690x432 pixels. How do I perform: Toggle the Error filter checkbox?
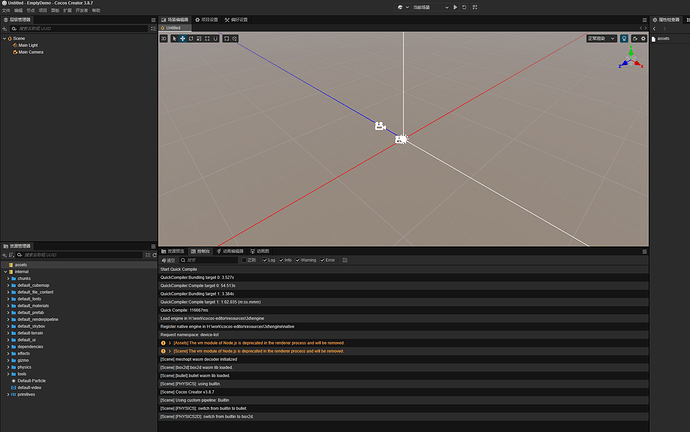point(323,260)
